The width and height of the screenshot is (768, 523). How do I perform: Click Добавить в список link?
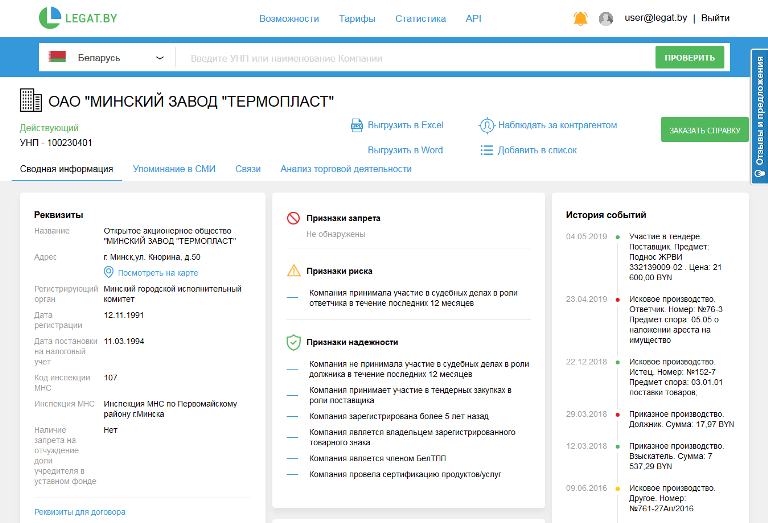point(537,150)
